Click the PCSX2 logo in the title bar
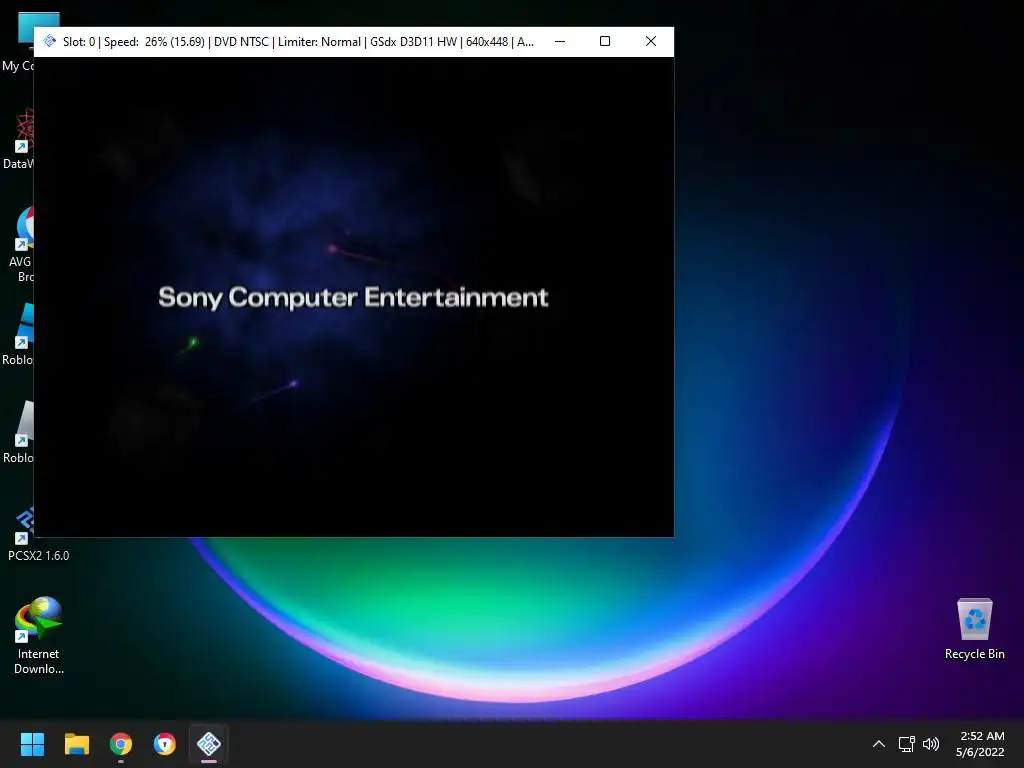This screenshot has height=768, width=1024. (x=50, y=41)
